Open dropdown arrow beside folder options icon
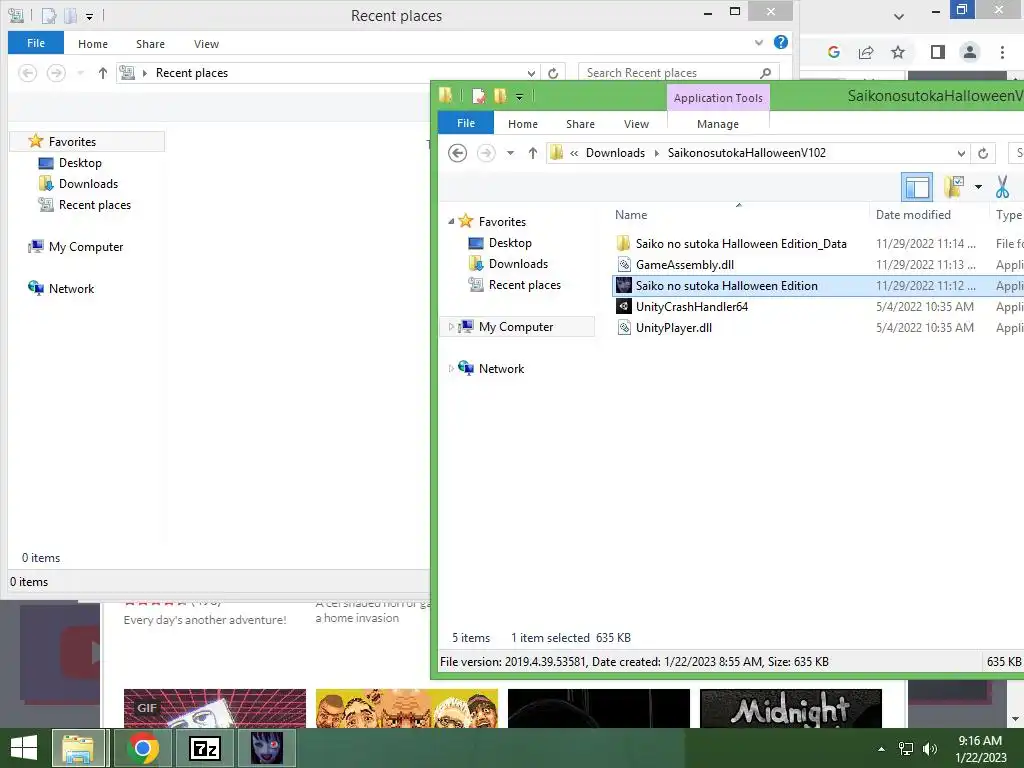1024x768 pixels. click(978, 187)
